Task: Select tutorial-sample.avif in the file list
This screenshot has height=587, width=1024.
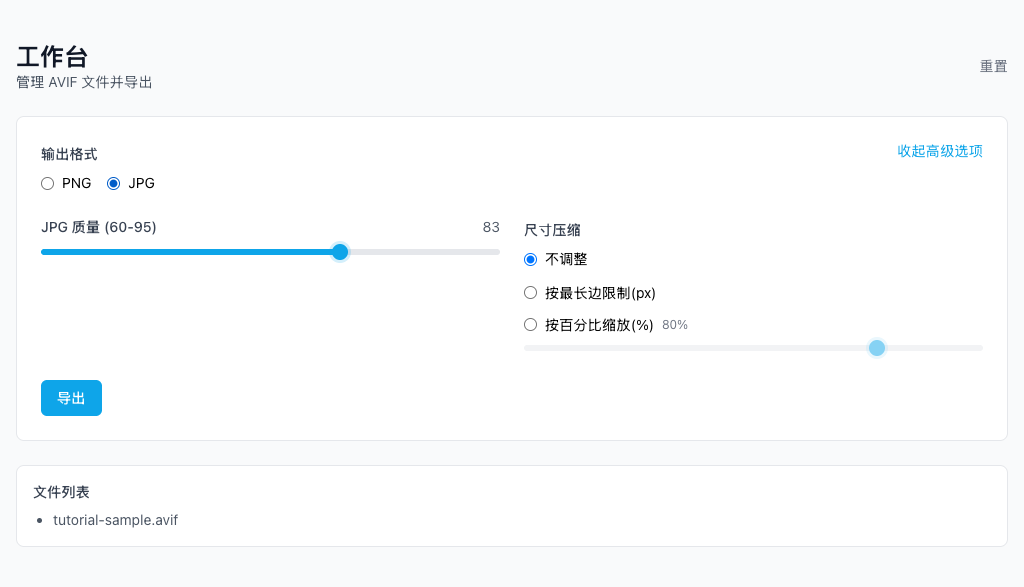Action: pyautogui.click(x=116, y=520)
